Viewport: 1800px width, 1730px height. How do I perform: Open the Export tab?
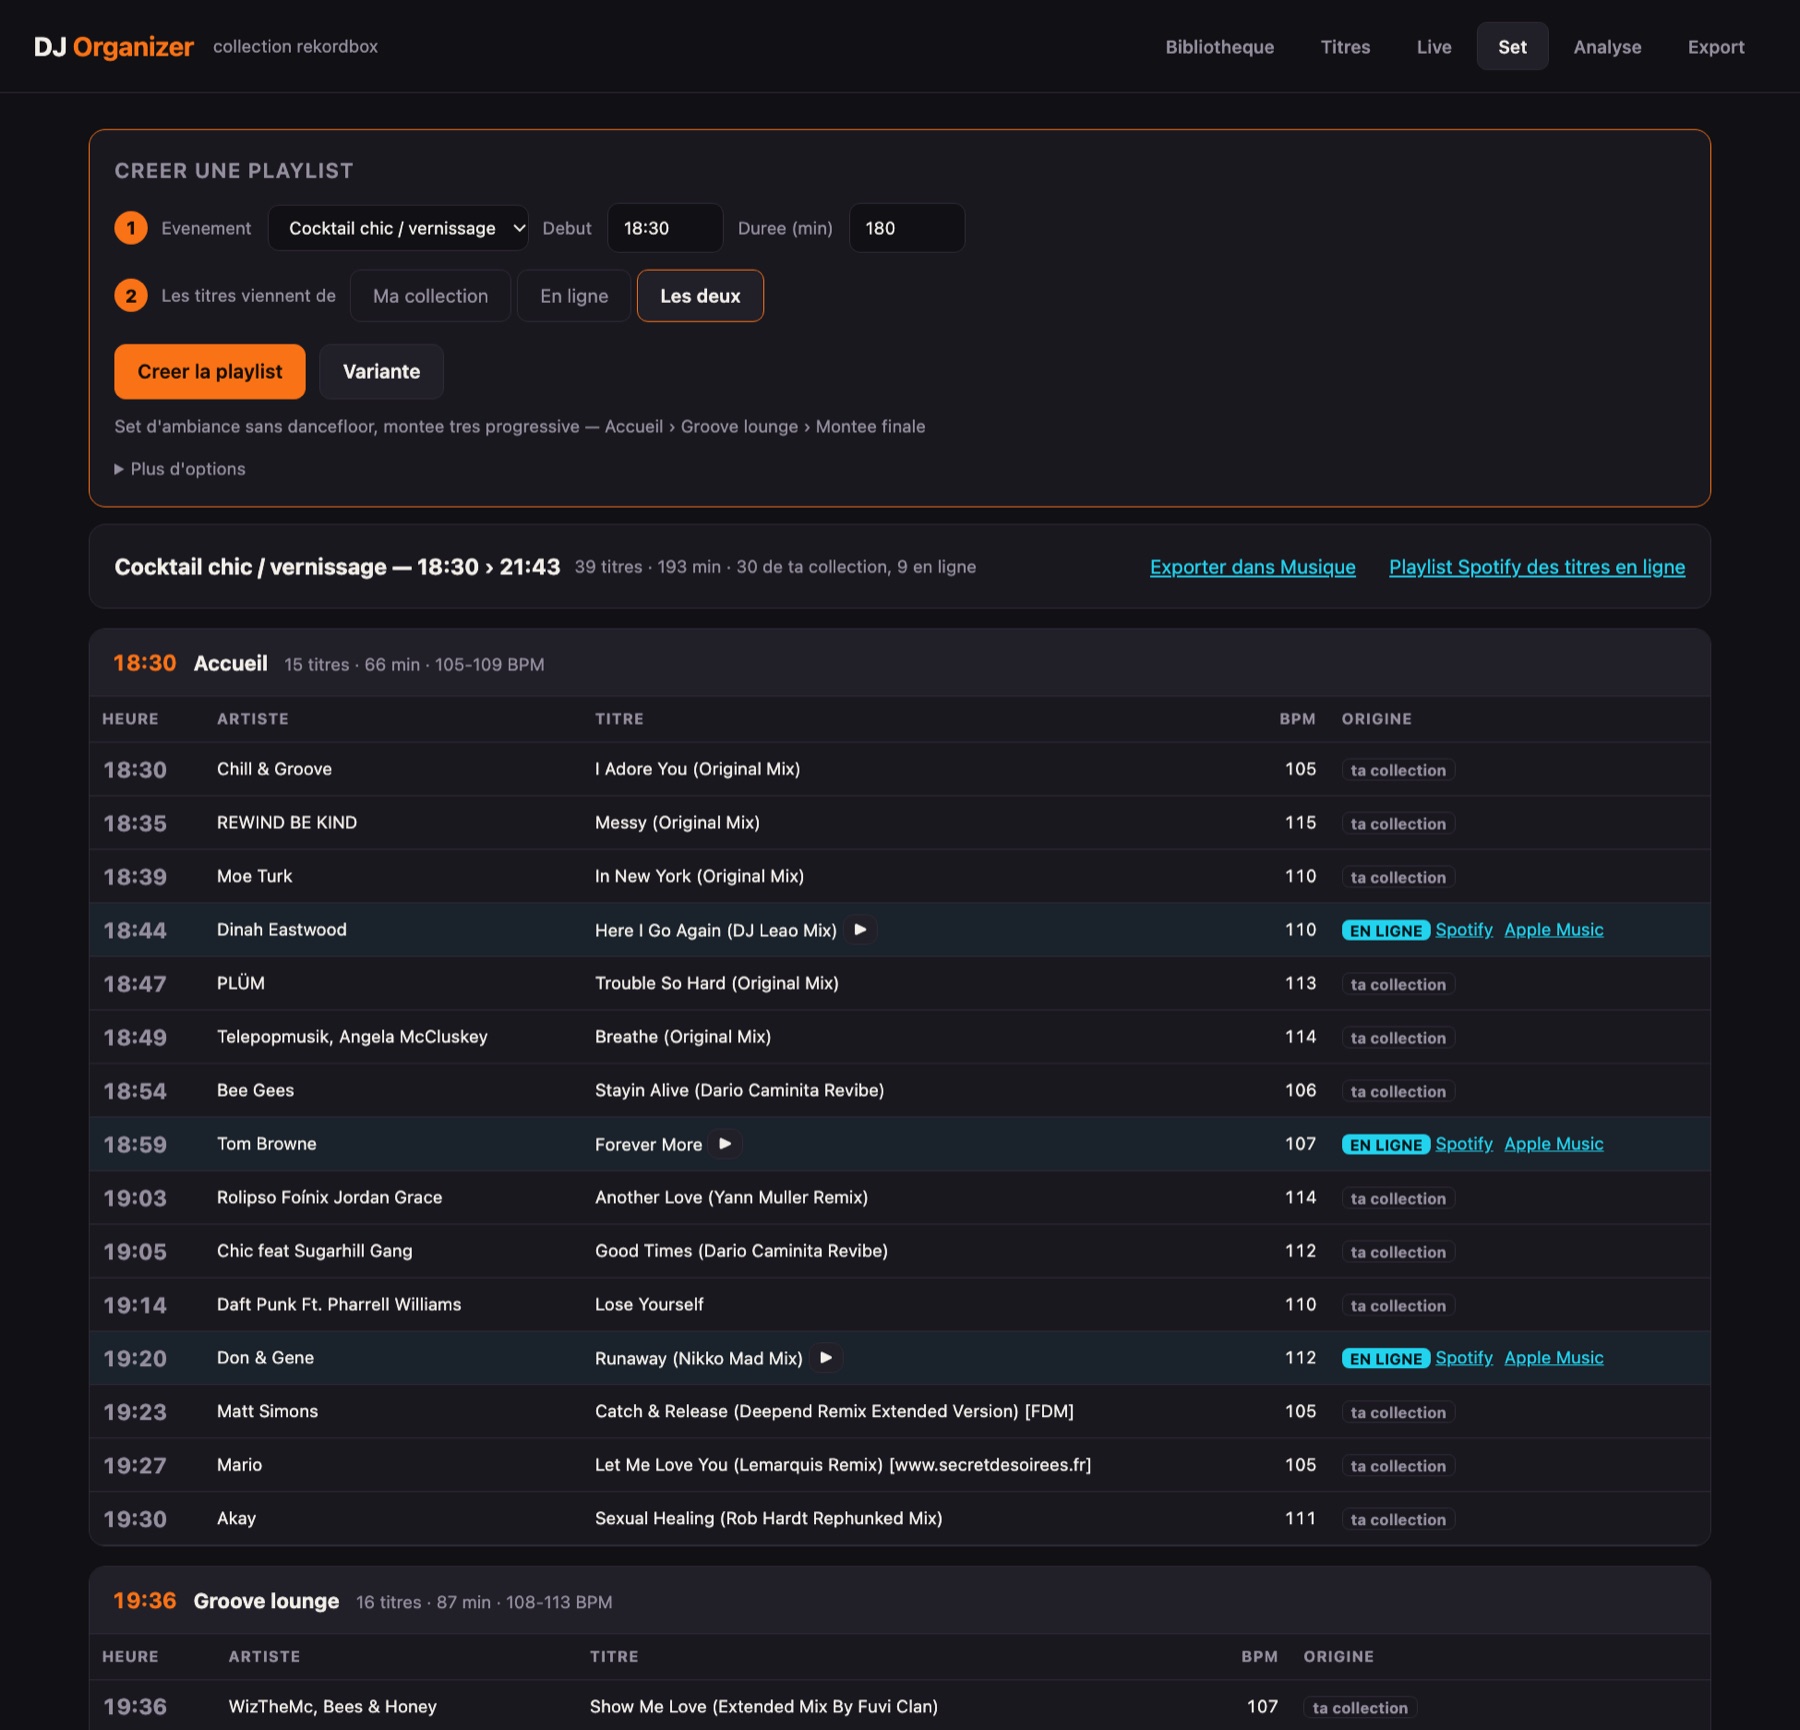click(x=1716, y=47)
